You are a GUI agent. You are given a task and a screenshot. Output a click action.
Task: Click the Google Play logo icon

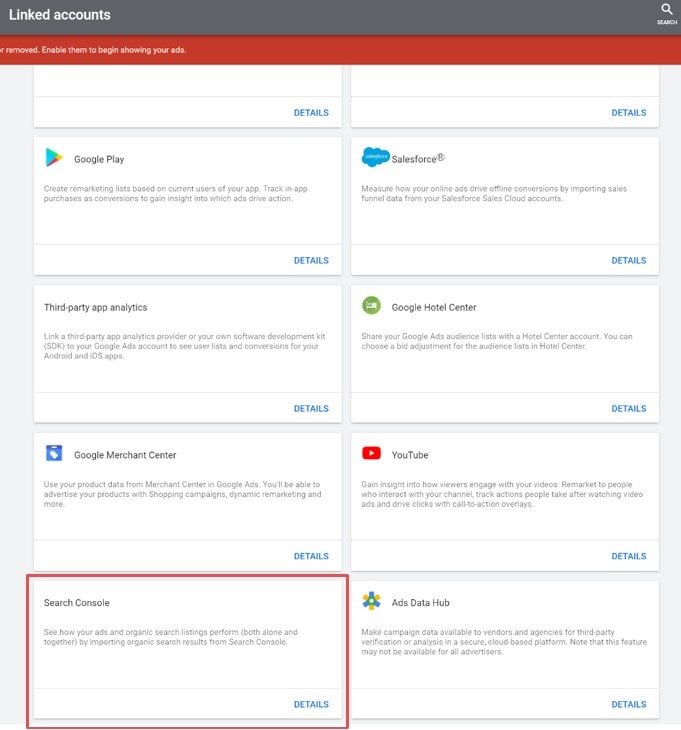coord(54,158)
